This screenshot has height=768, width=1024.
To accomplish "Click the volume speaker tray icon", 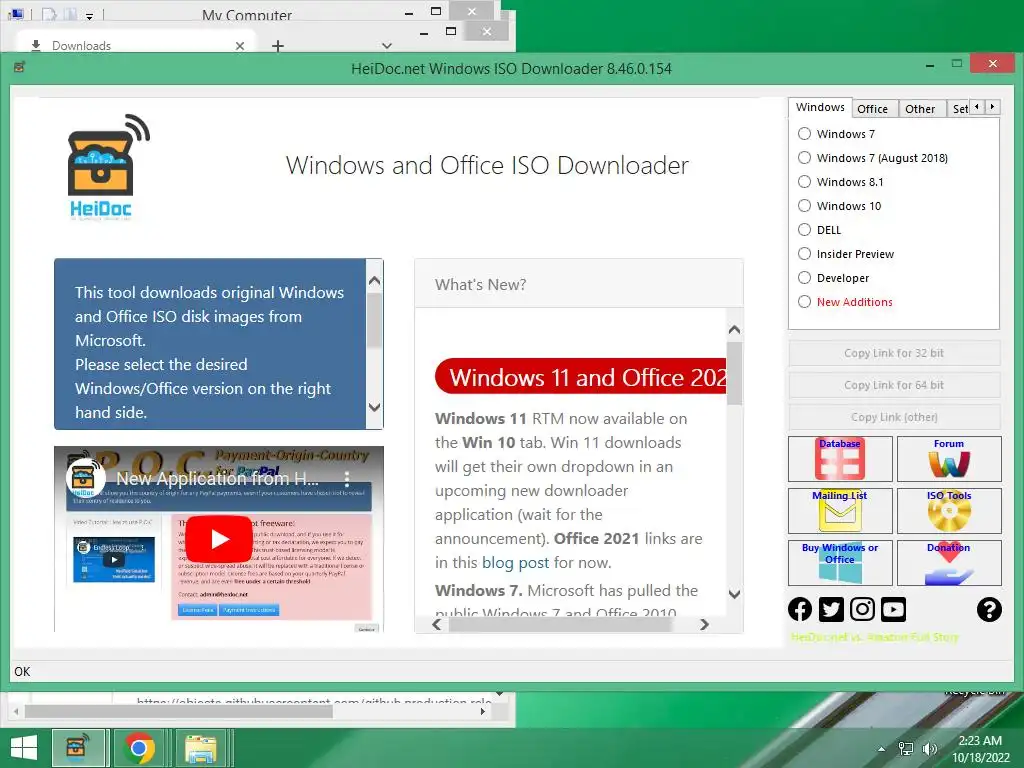I will pos(929,749).
